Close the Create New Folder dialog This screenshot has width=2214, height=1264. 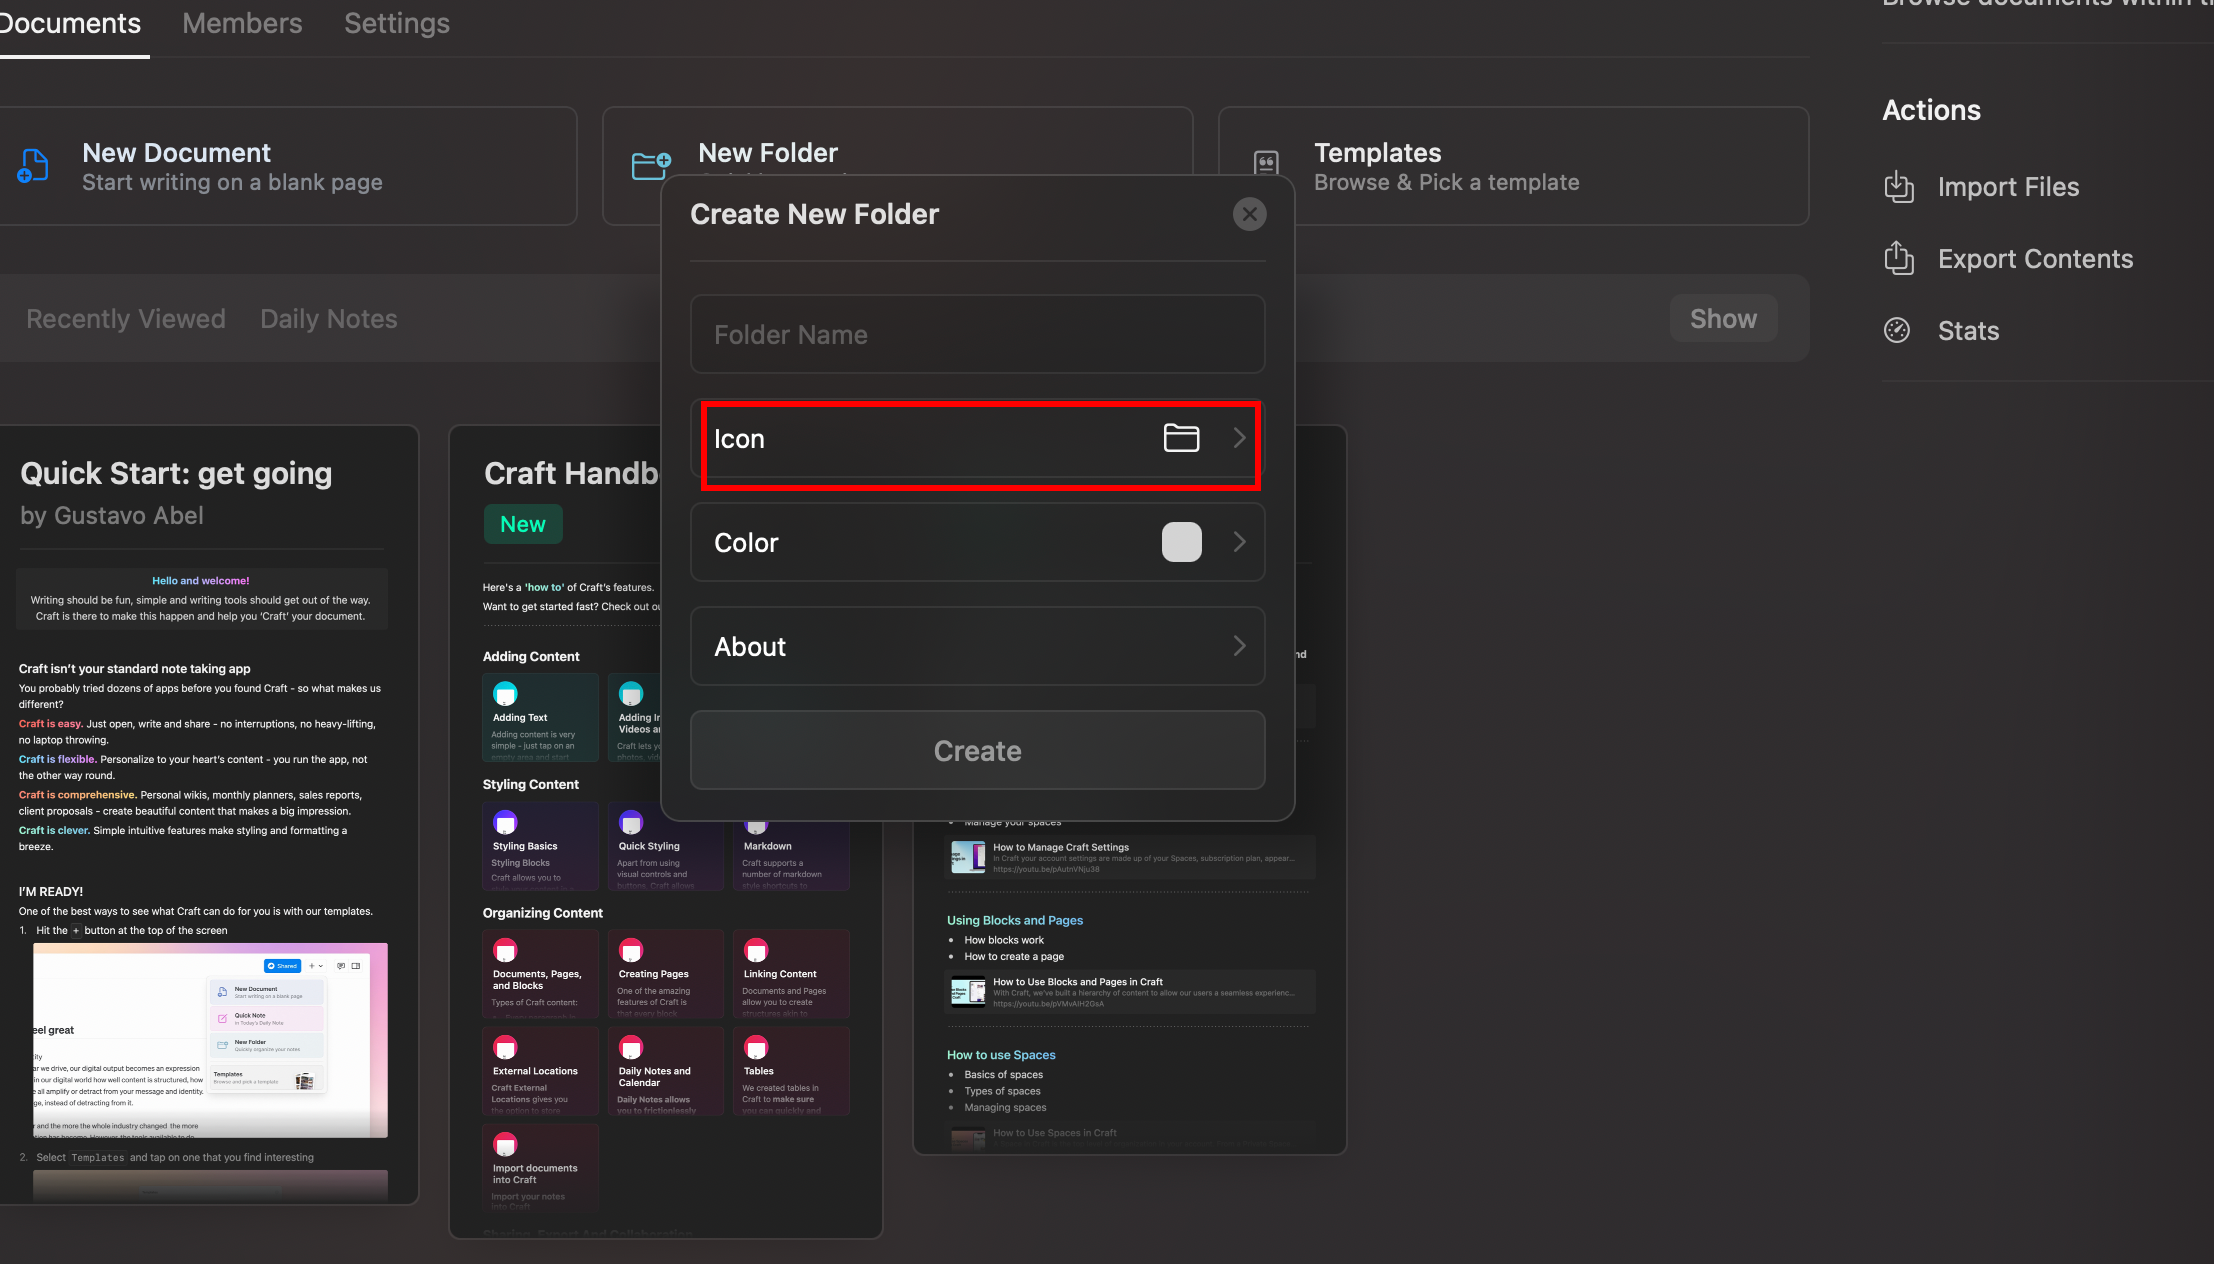[x=1249, y=213]
